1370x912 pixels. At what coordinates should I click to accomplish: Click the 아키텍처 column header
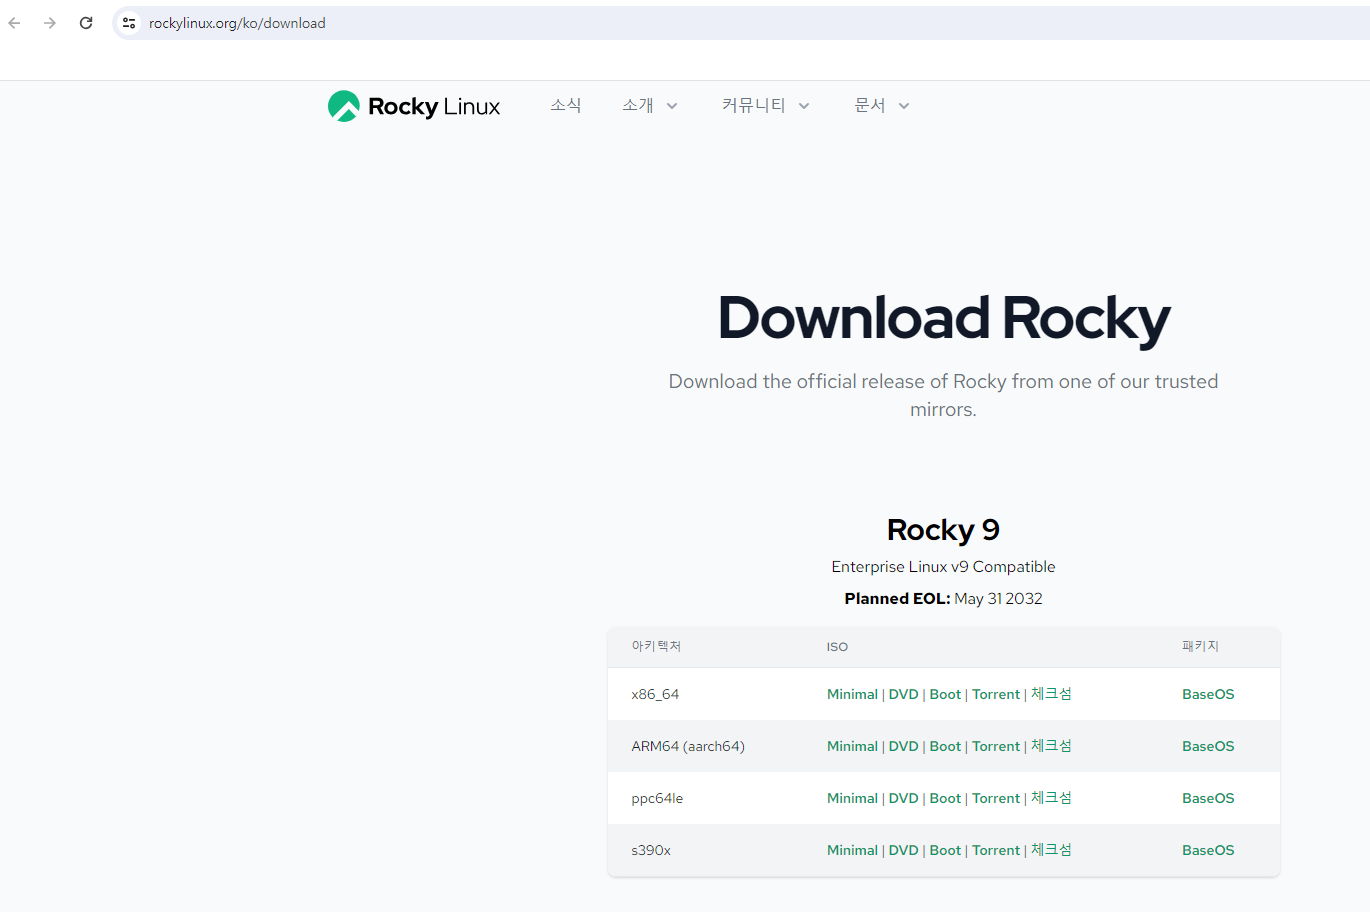pyautogui.click(x=656, y=646)
